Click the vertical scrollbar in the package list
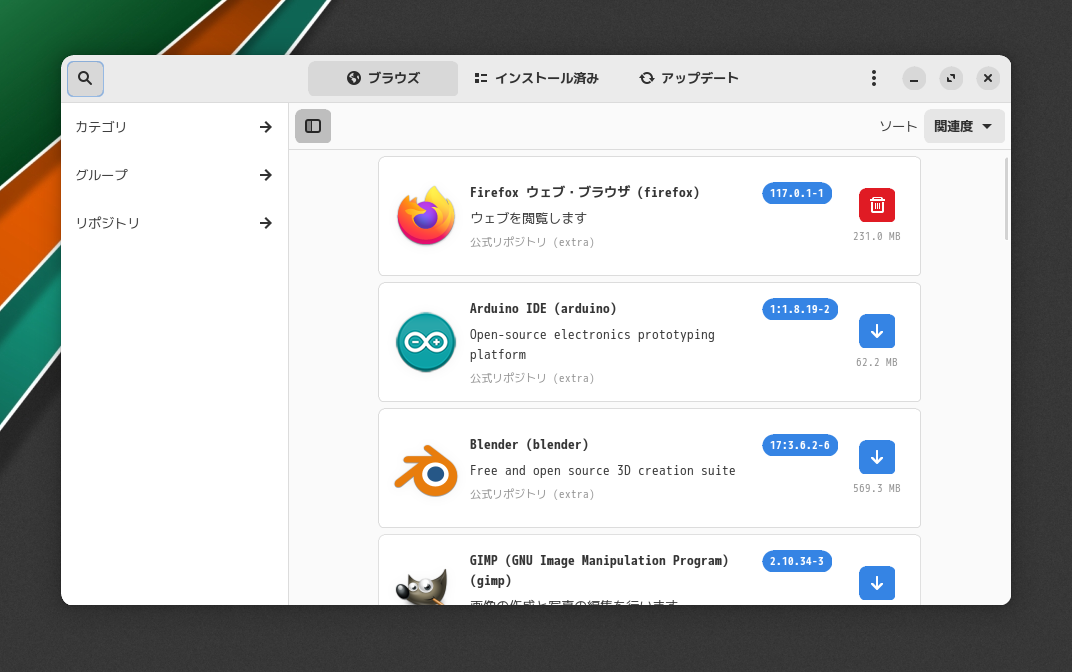Image resolution: width=1072 pixels, height=672 pixels. (1006, 199)
